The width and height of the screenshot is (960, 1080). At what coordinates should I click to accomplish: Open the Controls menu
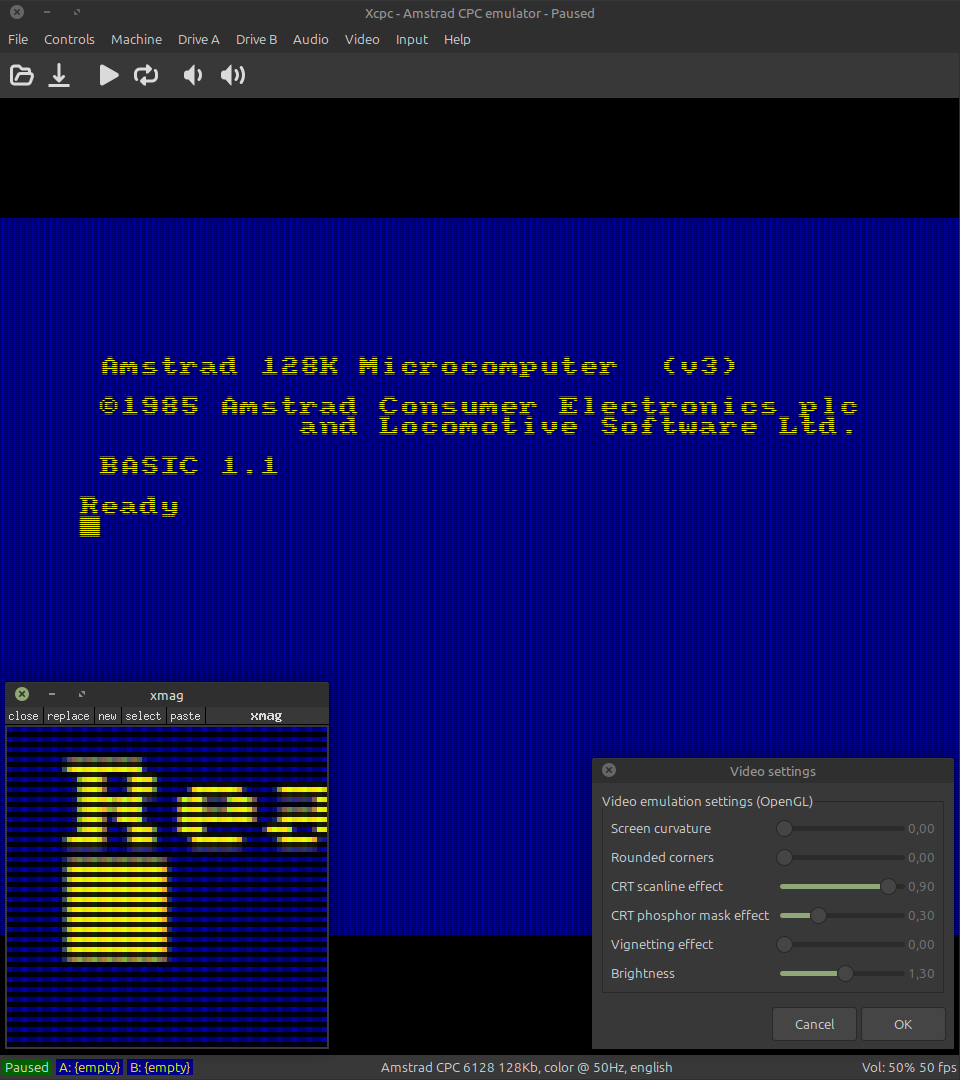tap(69, 40)
